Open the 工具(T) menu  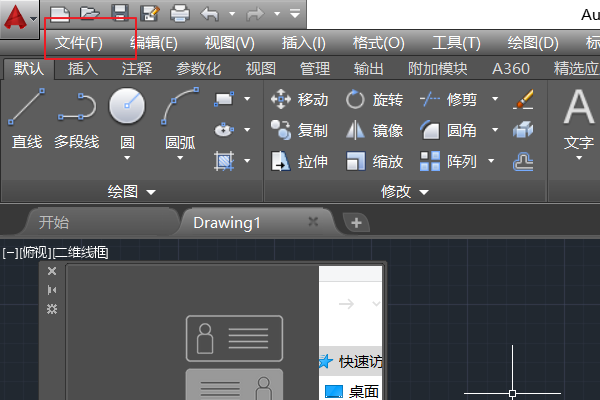[456, 42]
